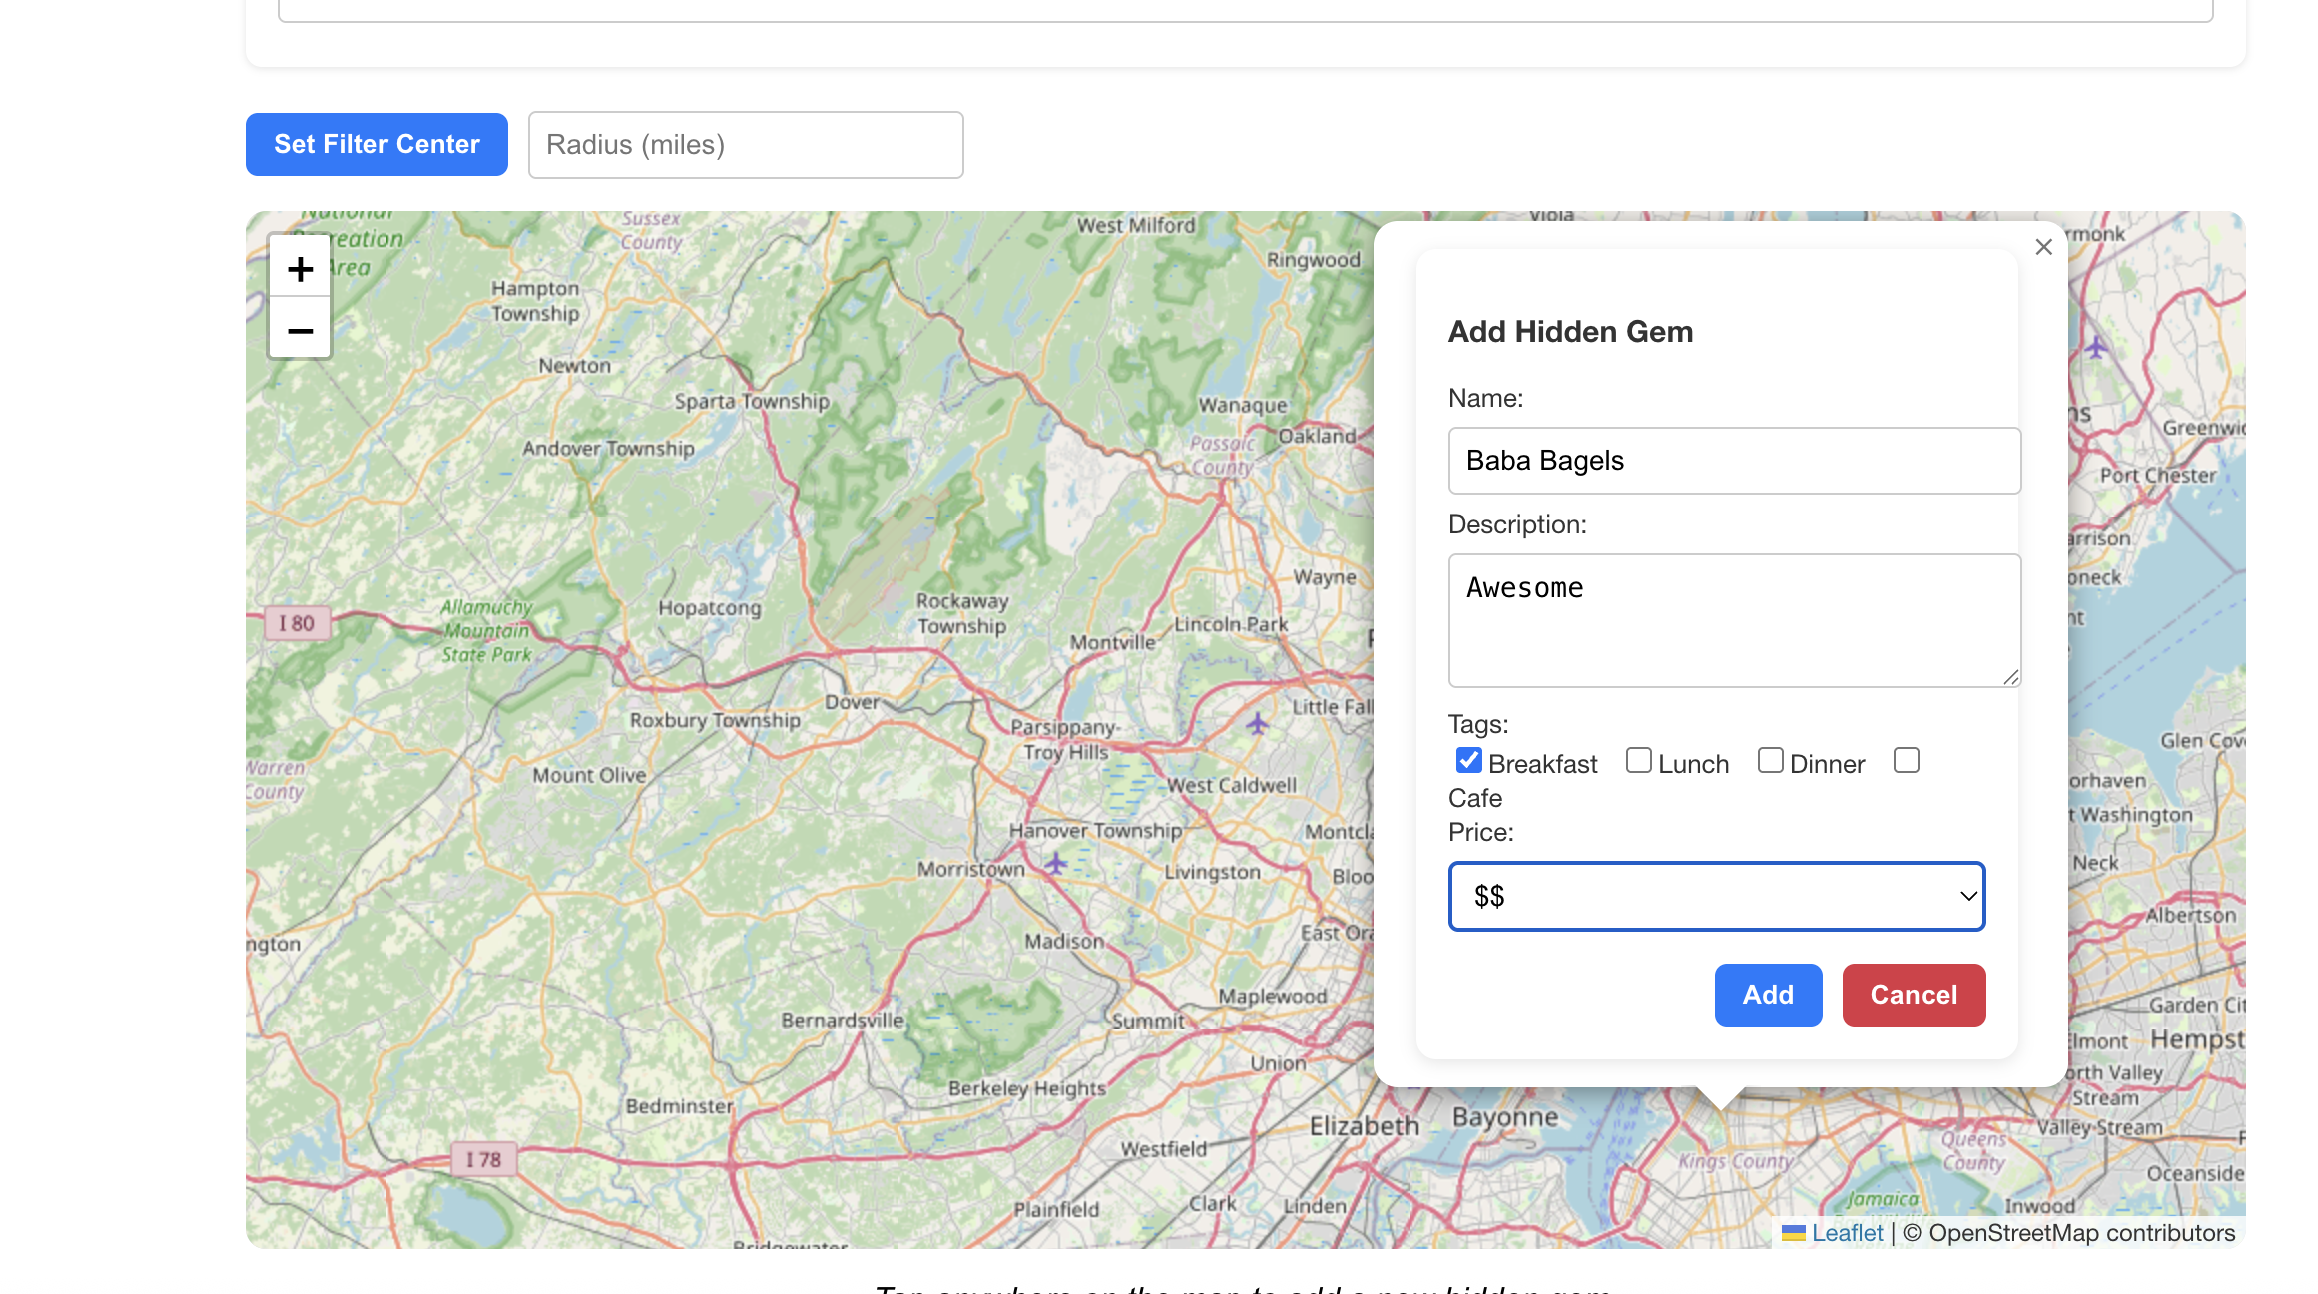The height and width of the screenshot is (1294, 2318).
Task: Uncheck the Breakfast tag
Action: [1468, 761]
